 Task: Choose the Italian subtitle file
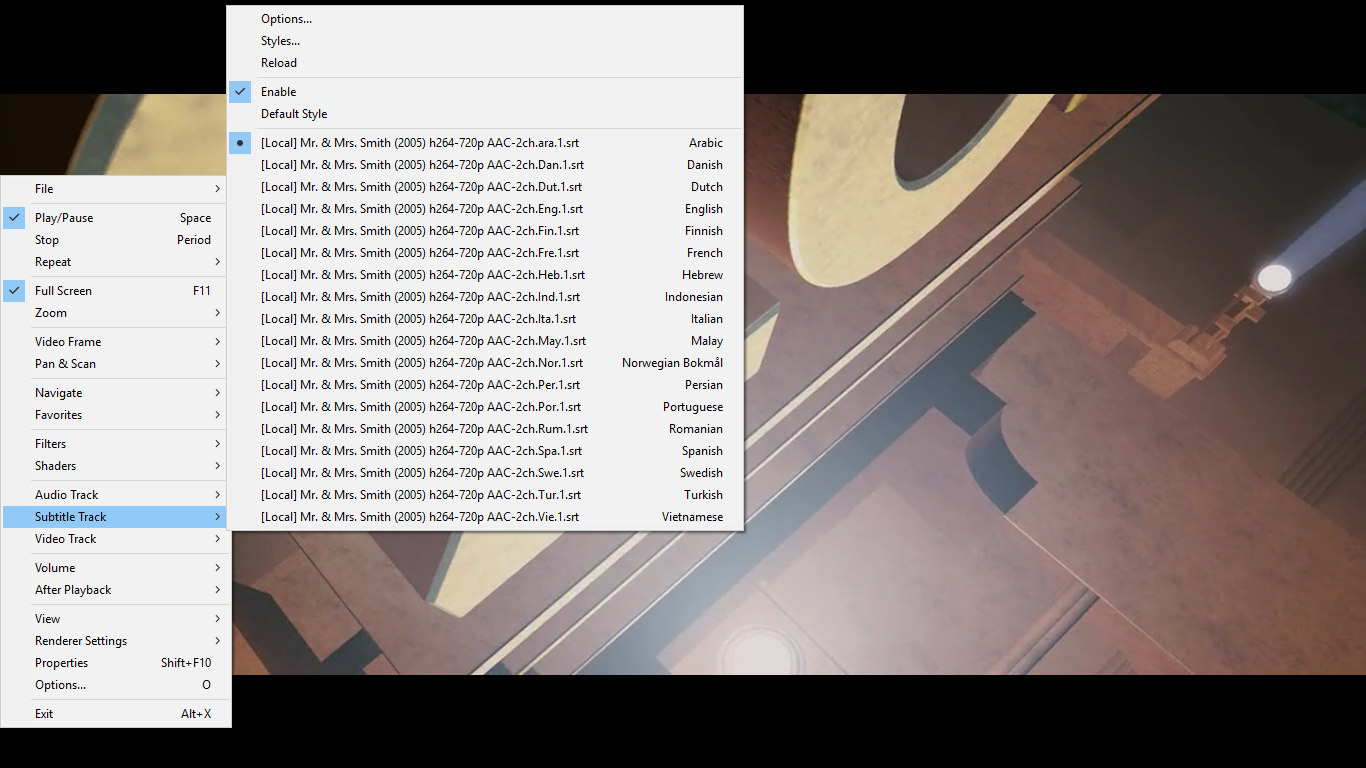485,319
